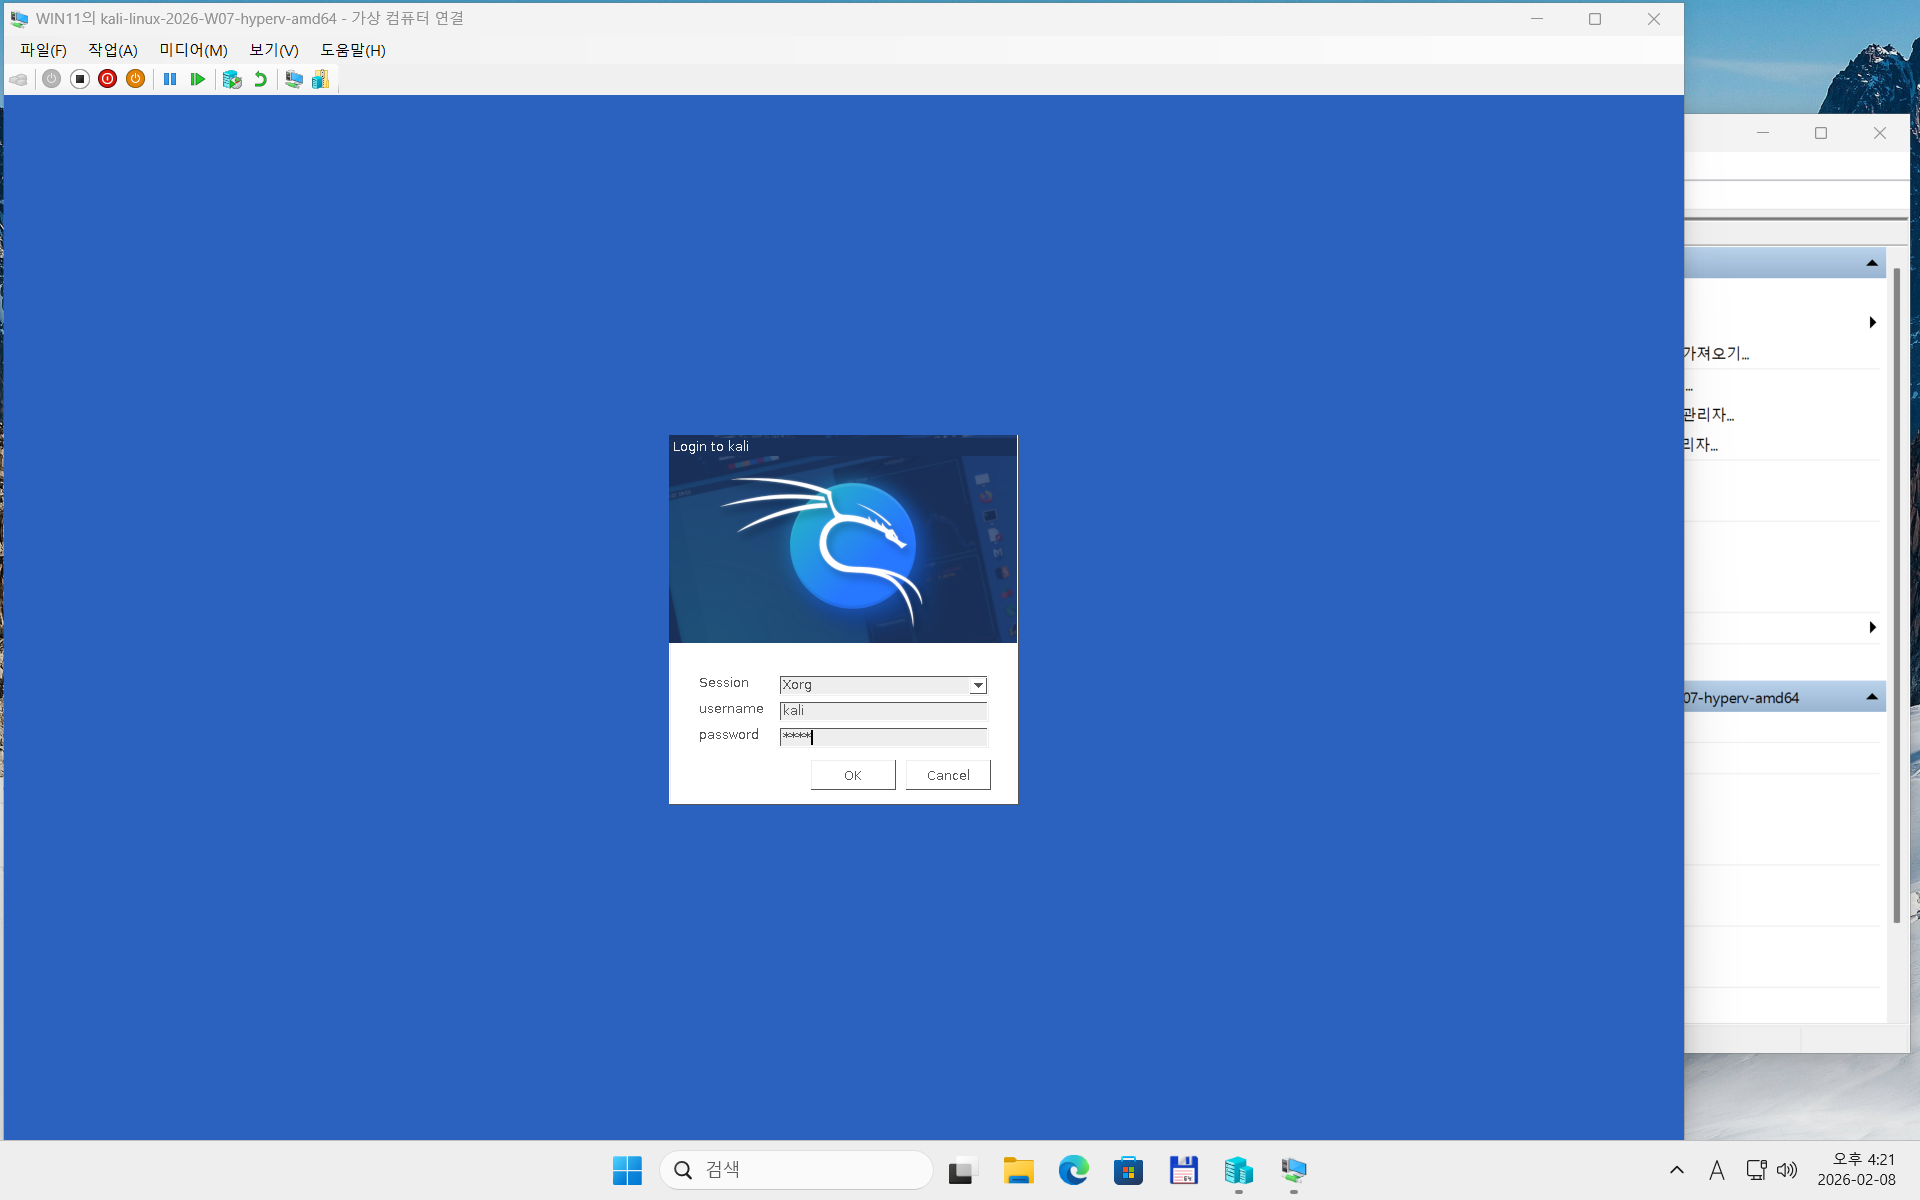Toggle enhanced session mode icon
The image size is (1920, 1200).
pyautogui.click(x=294, y=79)
